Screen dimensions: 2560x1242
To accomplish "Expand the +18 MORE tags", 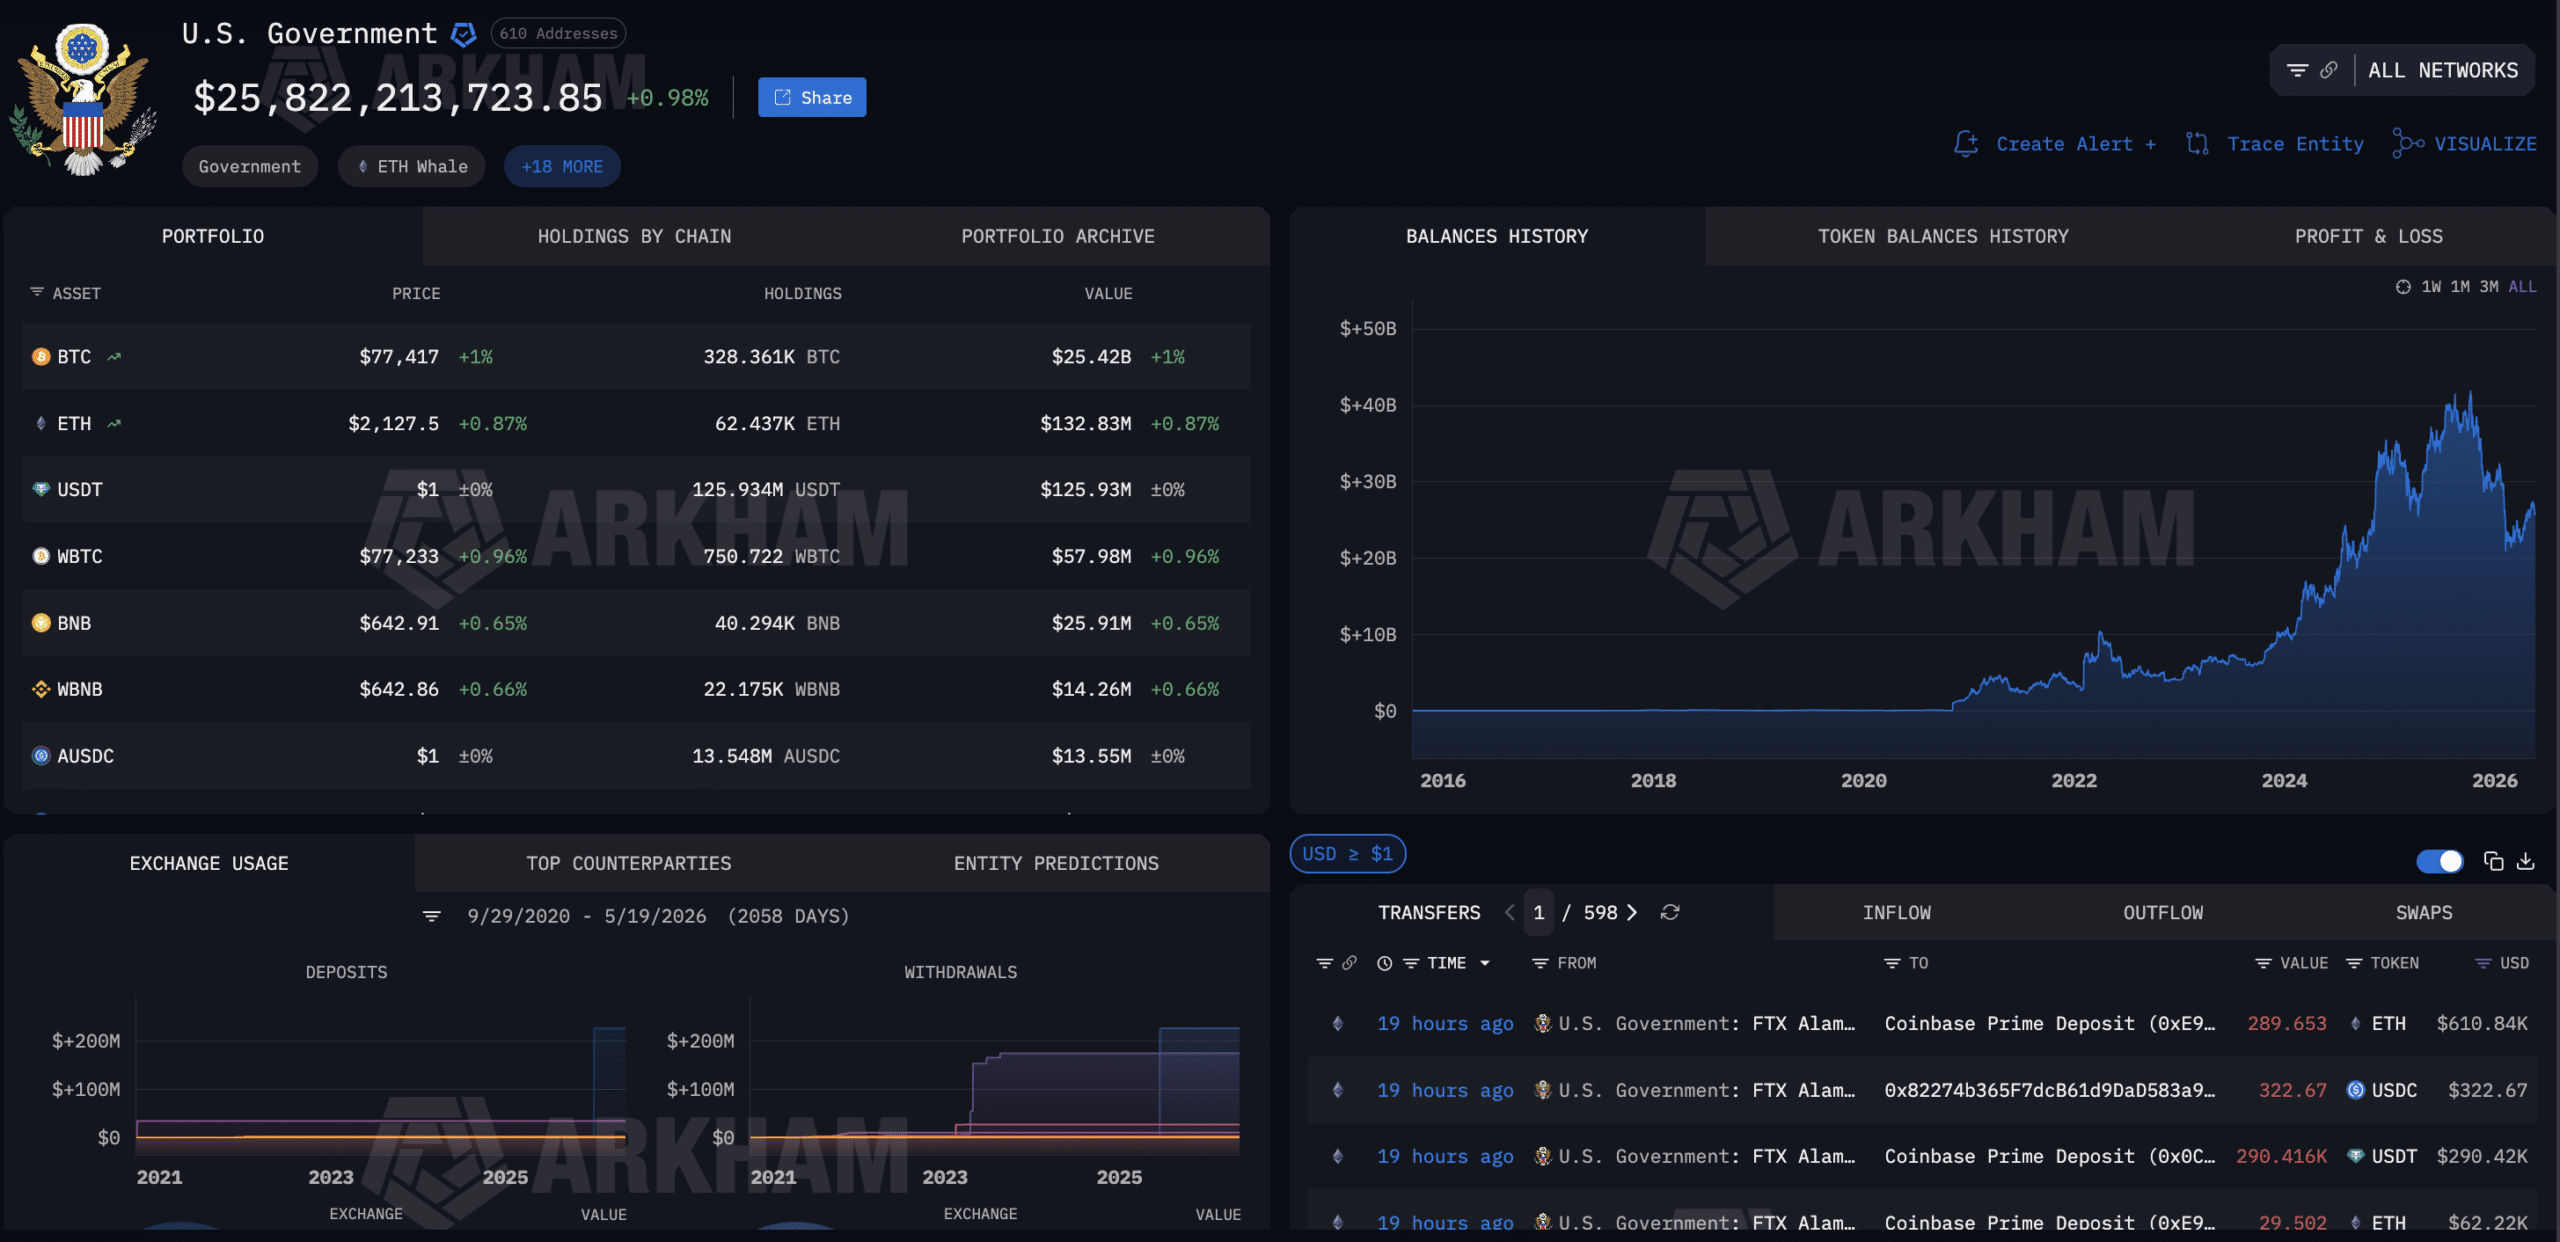I will (x=562, y=166).
